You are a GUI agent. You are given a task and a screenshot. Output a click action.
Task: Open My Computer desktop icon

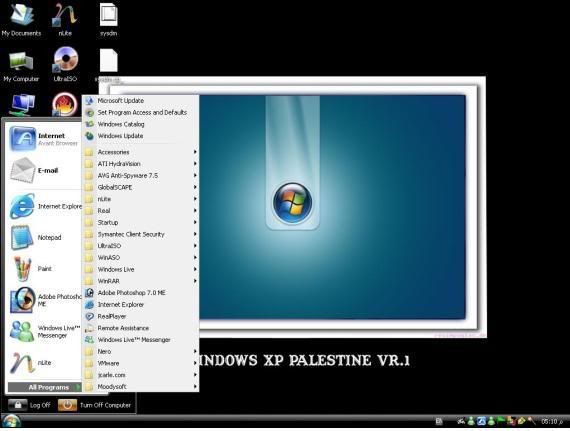pos(21,66)
